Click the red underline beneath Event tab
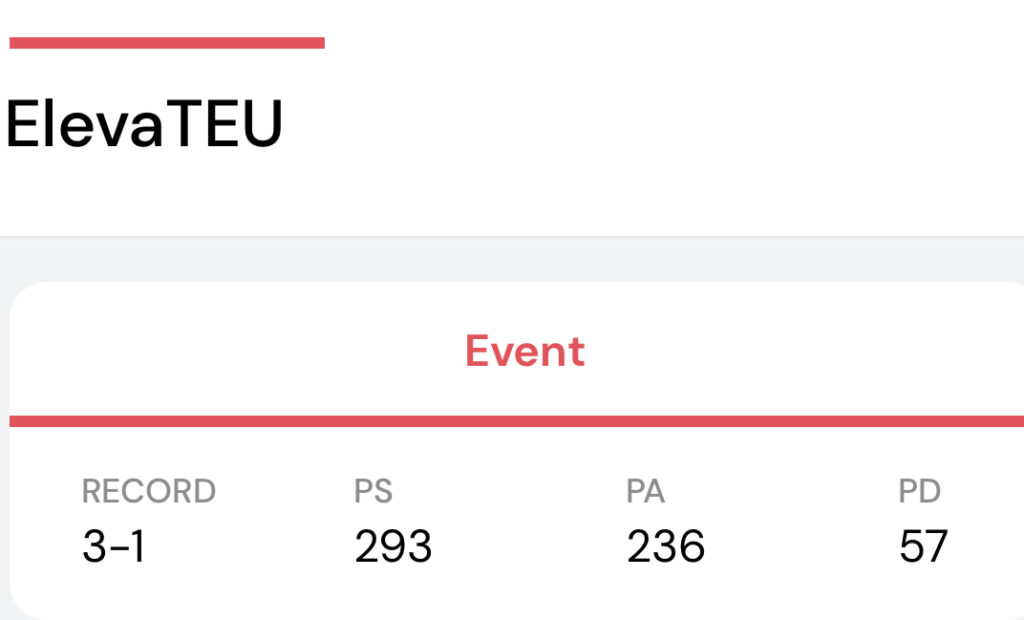Screen dimensions: 1024x620 (517, 421)
